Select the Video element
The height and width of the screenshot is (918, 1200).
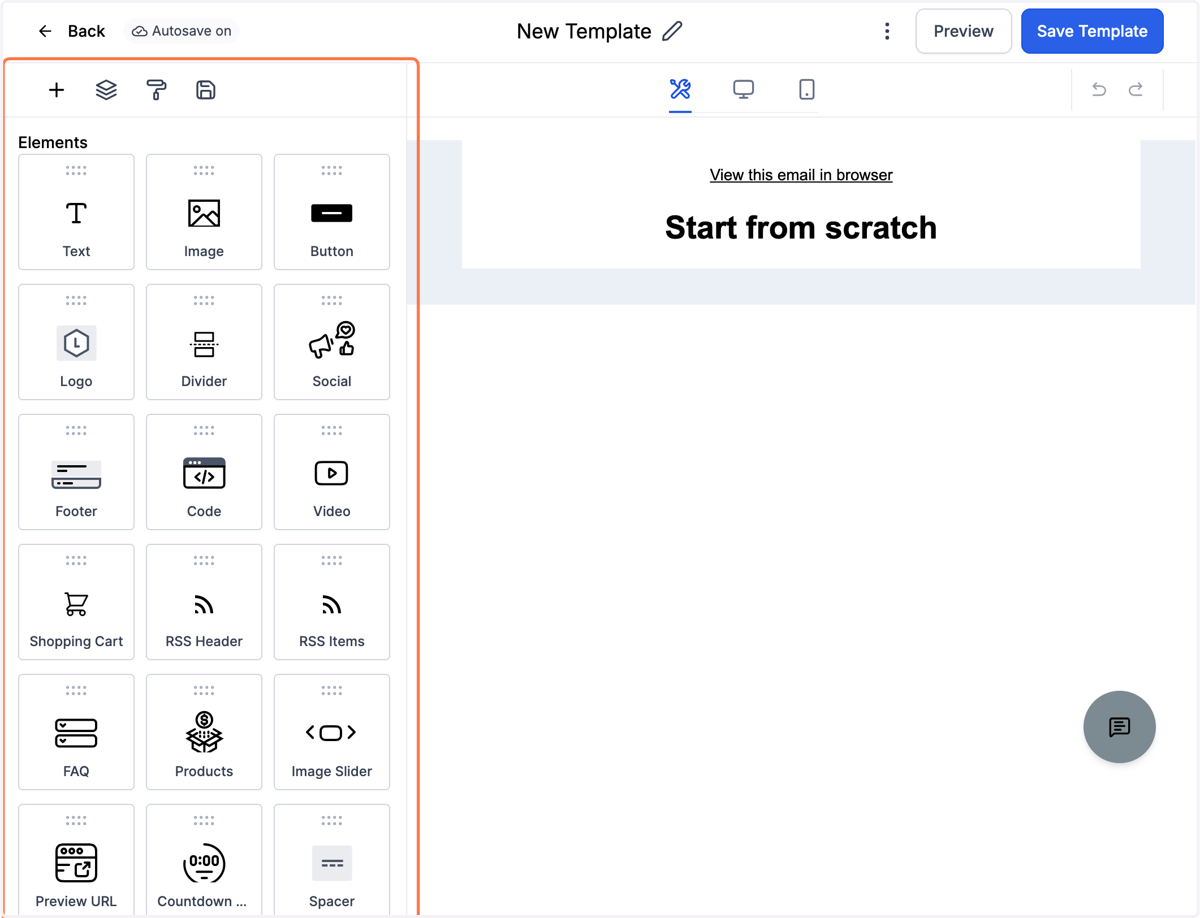click(x=332, y=472)
